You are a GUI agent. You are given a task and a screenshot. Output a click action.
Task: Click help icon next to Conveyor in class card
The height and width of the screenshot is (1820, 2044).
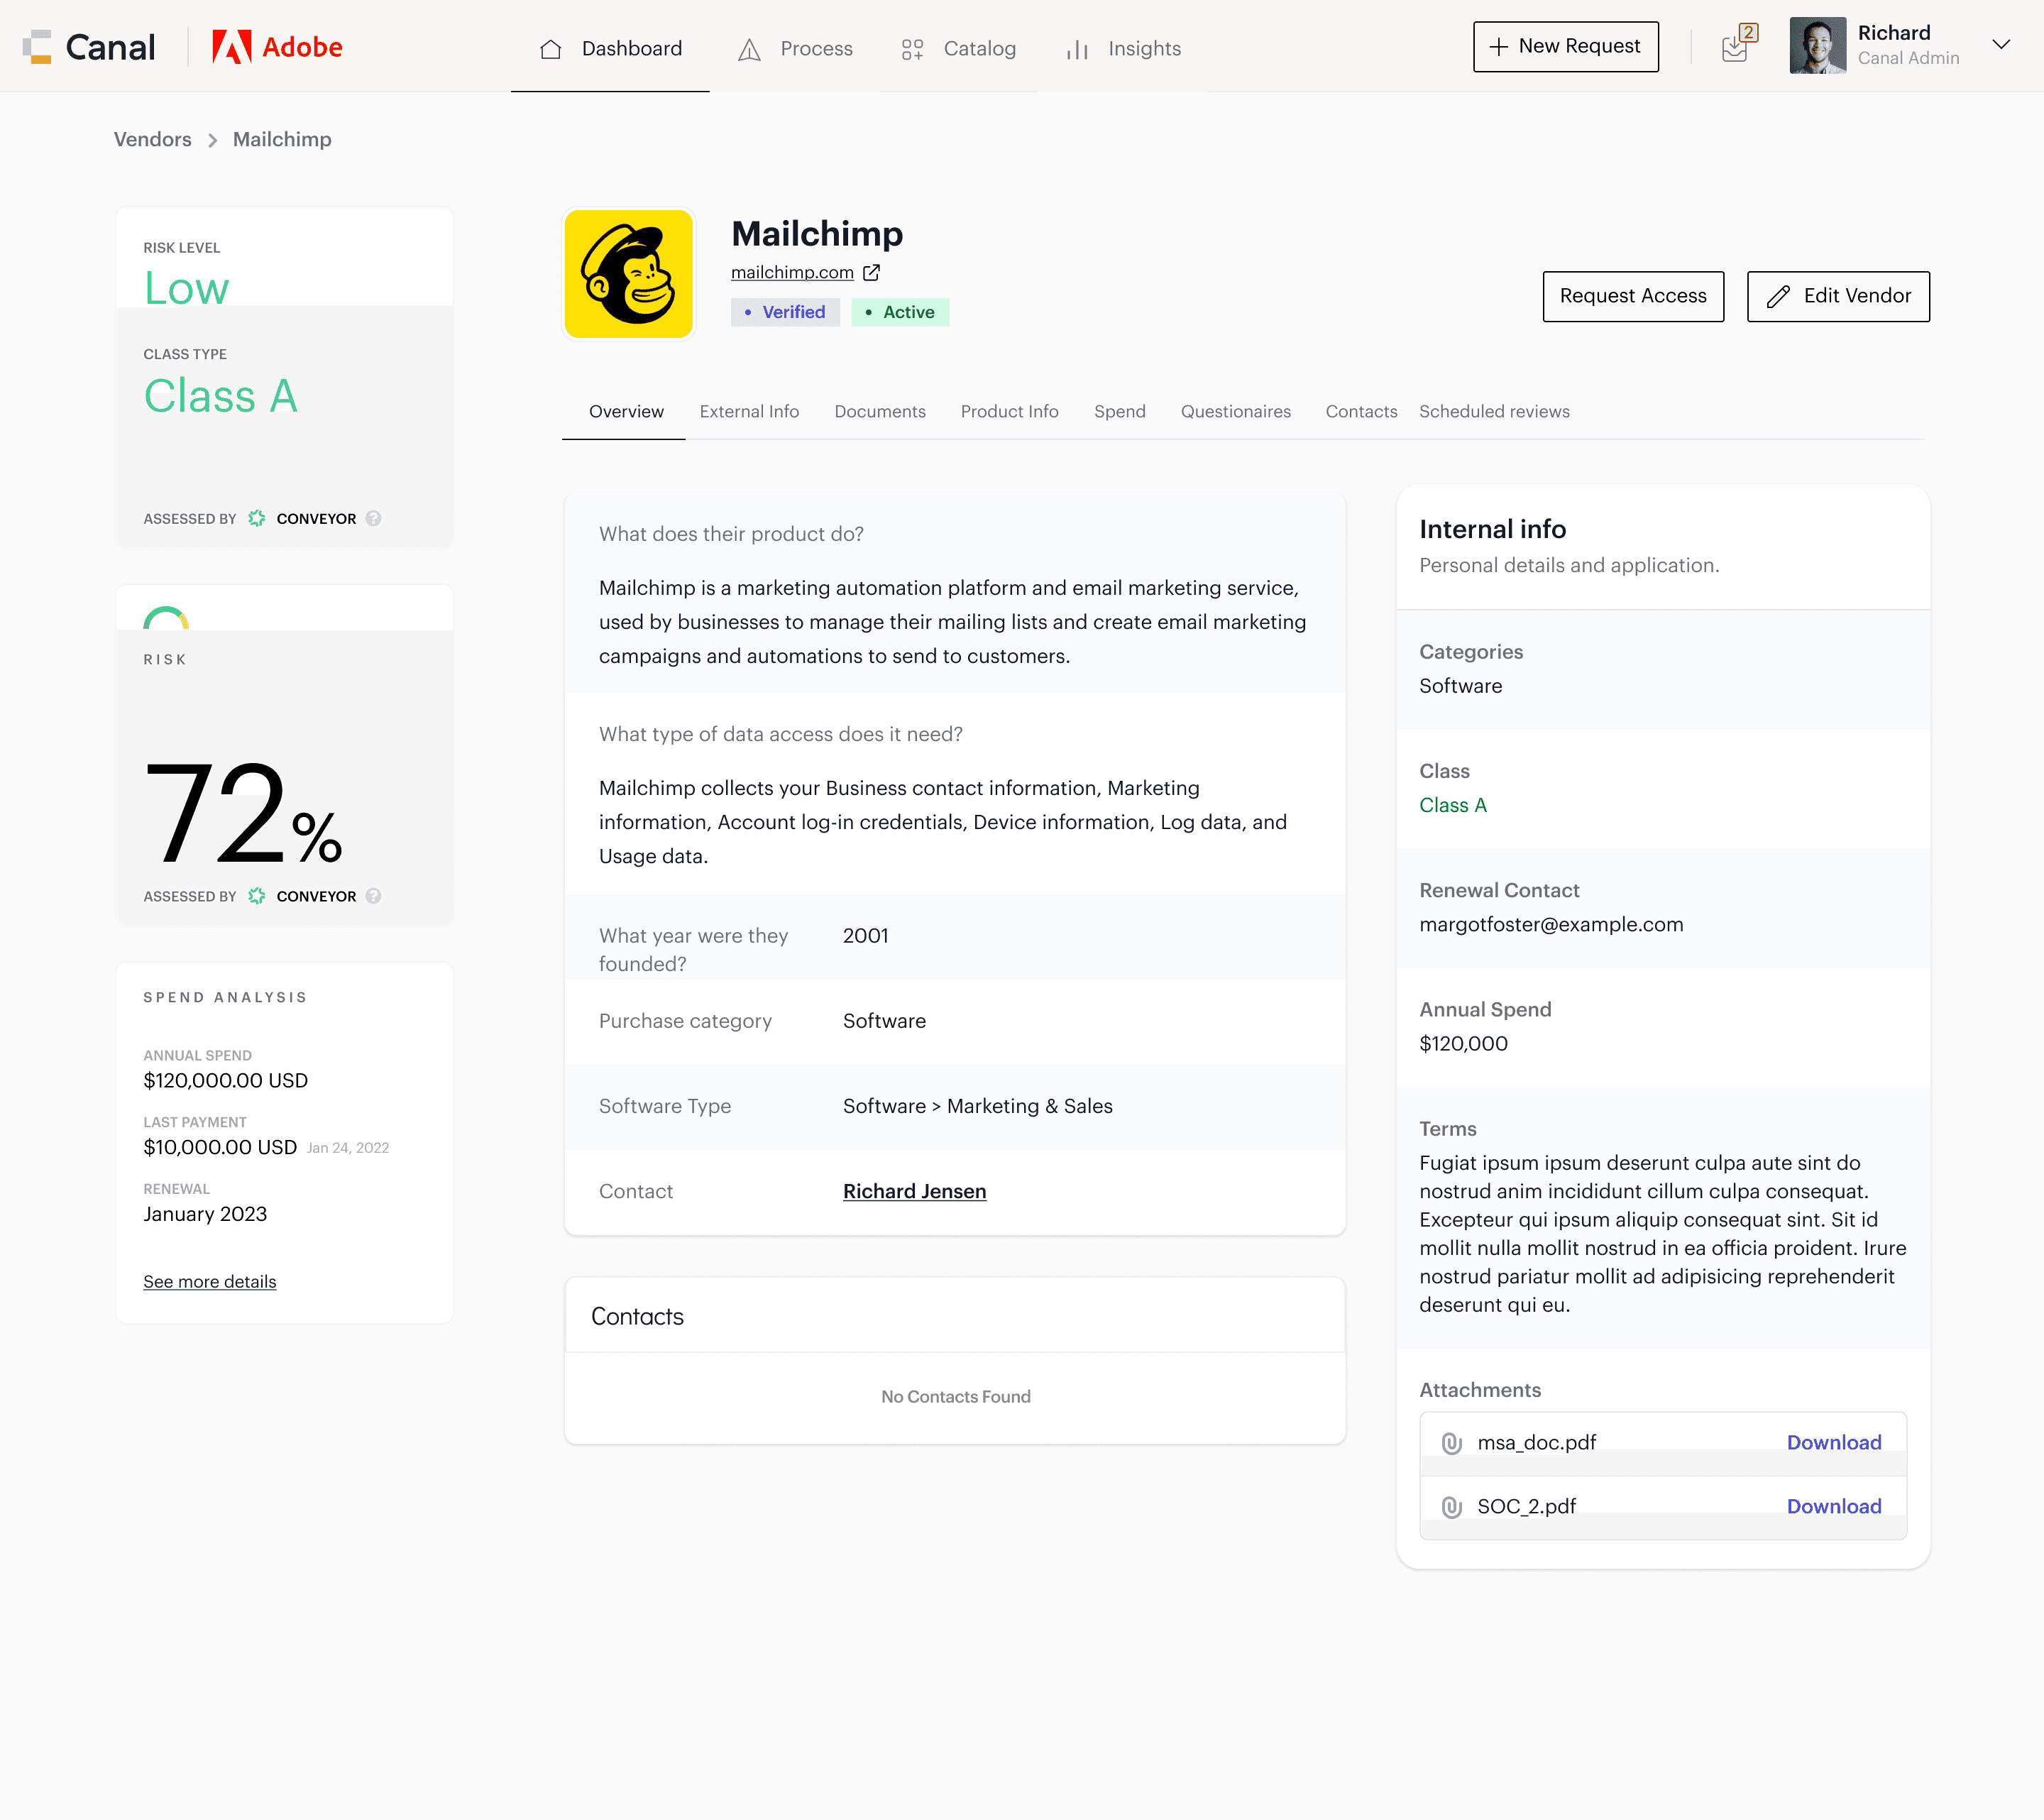pyautogui.click(x=373, y=518)
